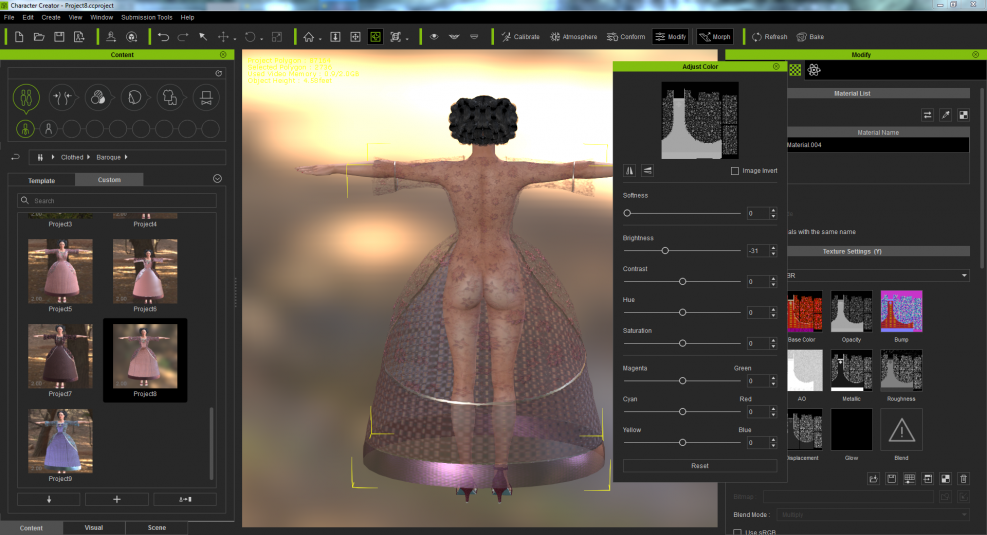Click the Reset button in Adjust Color
The image size is (987, 535).
(699, 466)
